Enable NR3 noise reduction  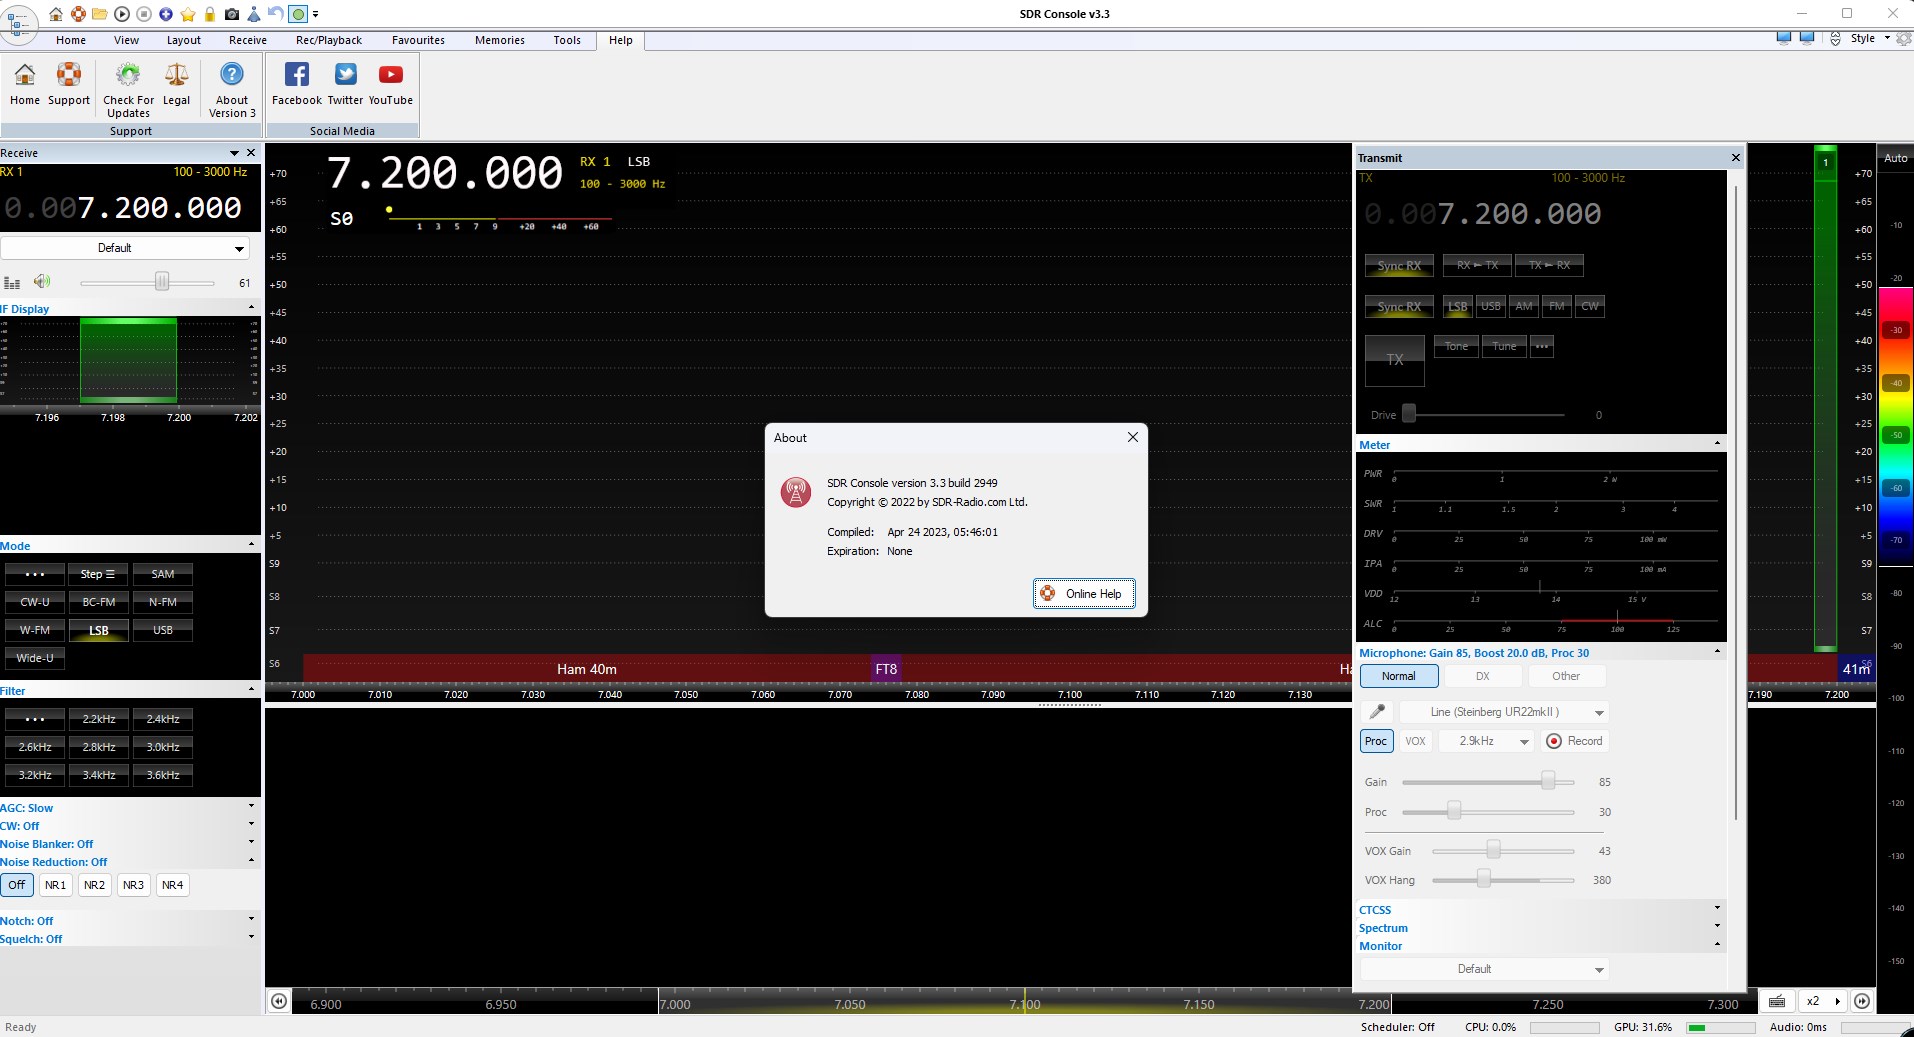[x=133, y=885]
